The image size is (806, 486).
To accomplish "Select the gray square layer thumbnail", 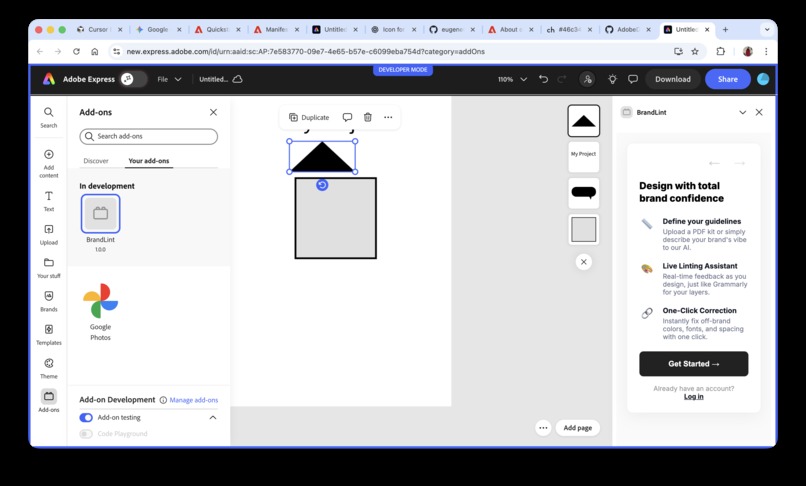I will coord(583,229).
